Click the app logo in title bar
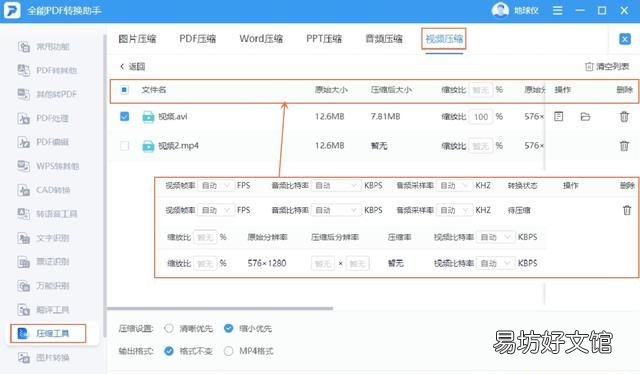This screenshot has height=374, width=640. point(12,11)
